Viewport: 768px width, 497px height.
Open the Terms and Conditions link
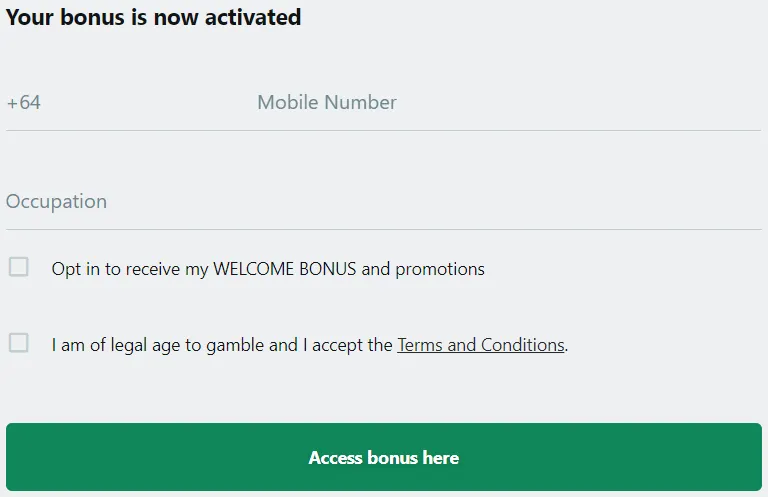(x=480, y=345)
